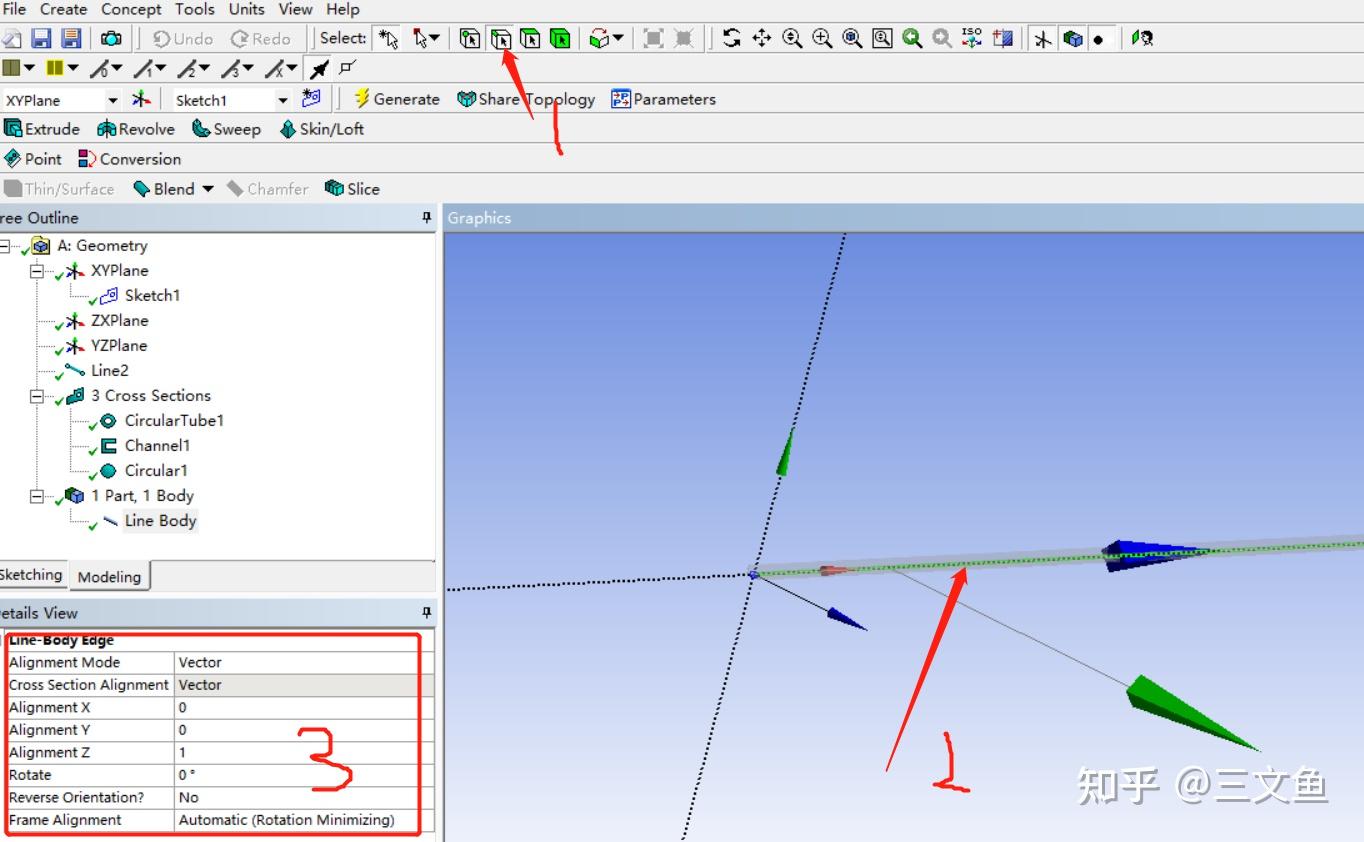The height and width of the screenshot is (842, 1364).
Task: Click the Sweep button
Action: click(226, 129)
